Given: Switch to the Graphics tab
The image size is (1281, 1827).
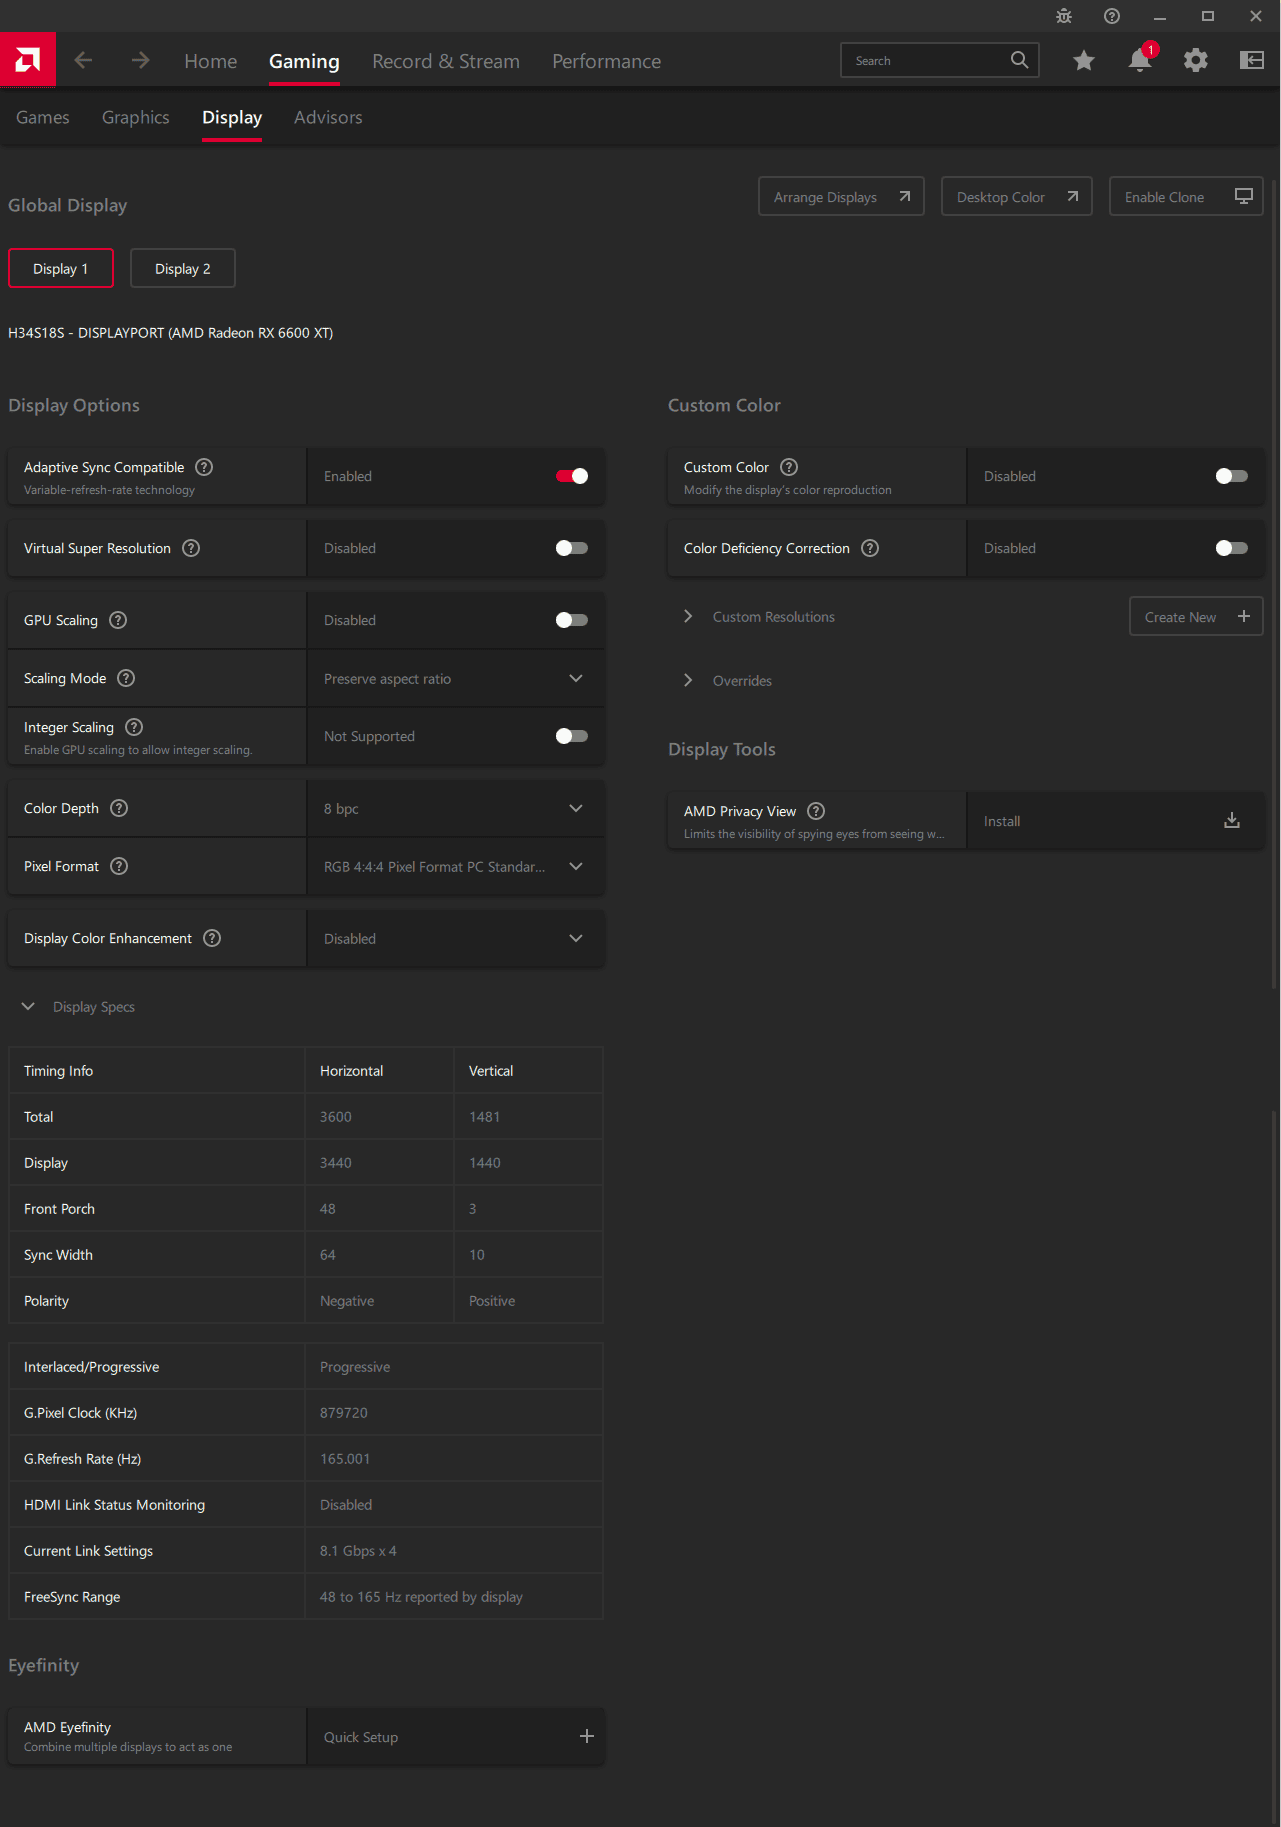Looking at the screenshot, I should coord(136,117).
